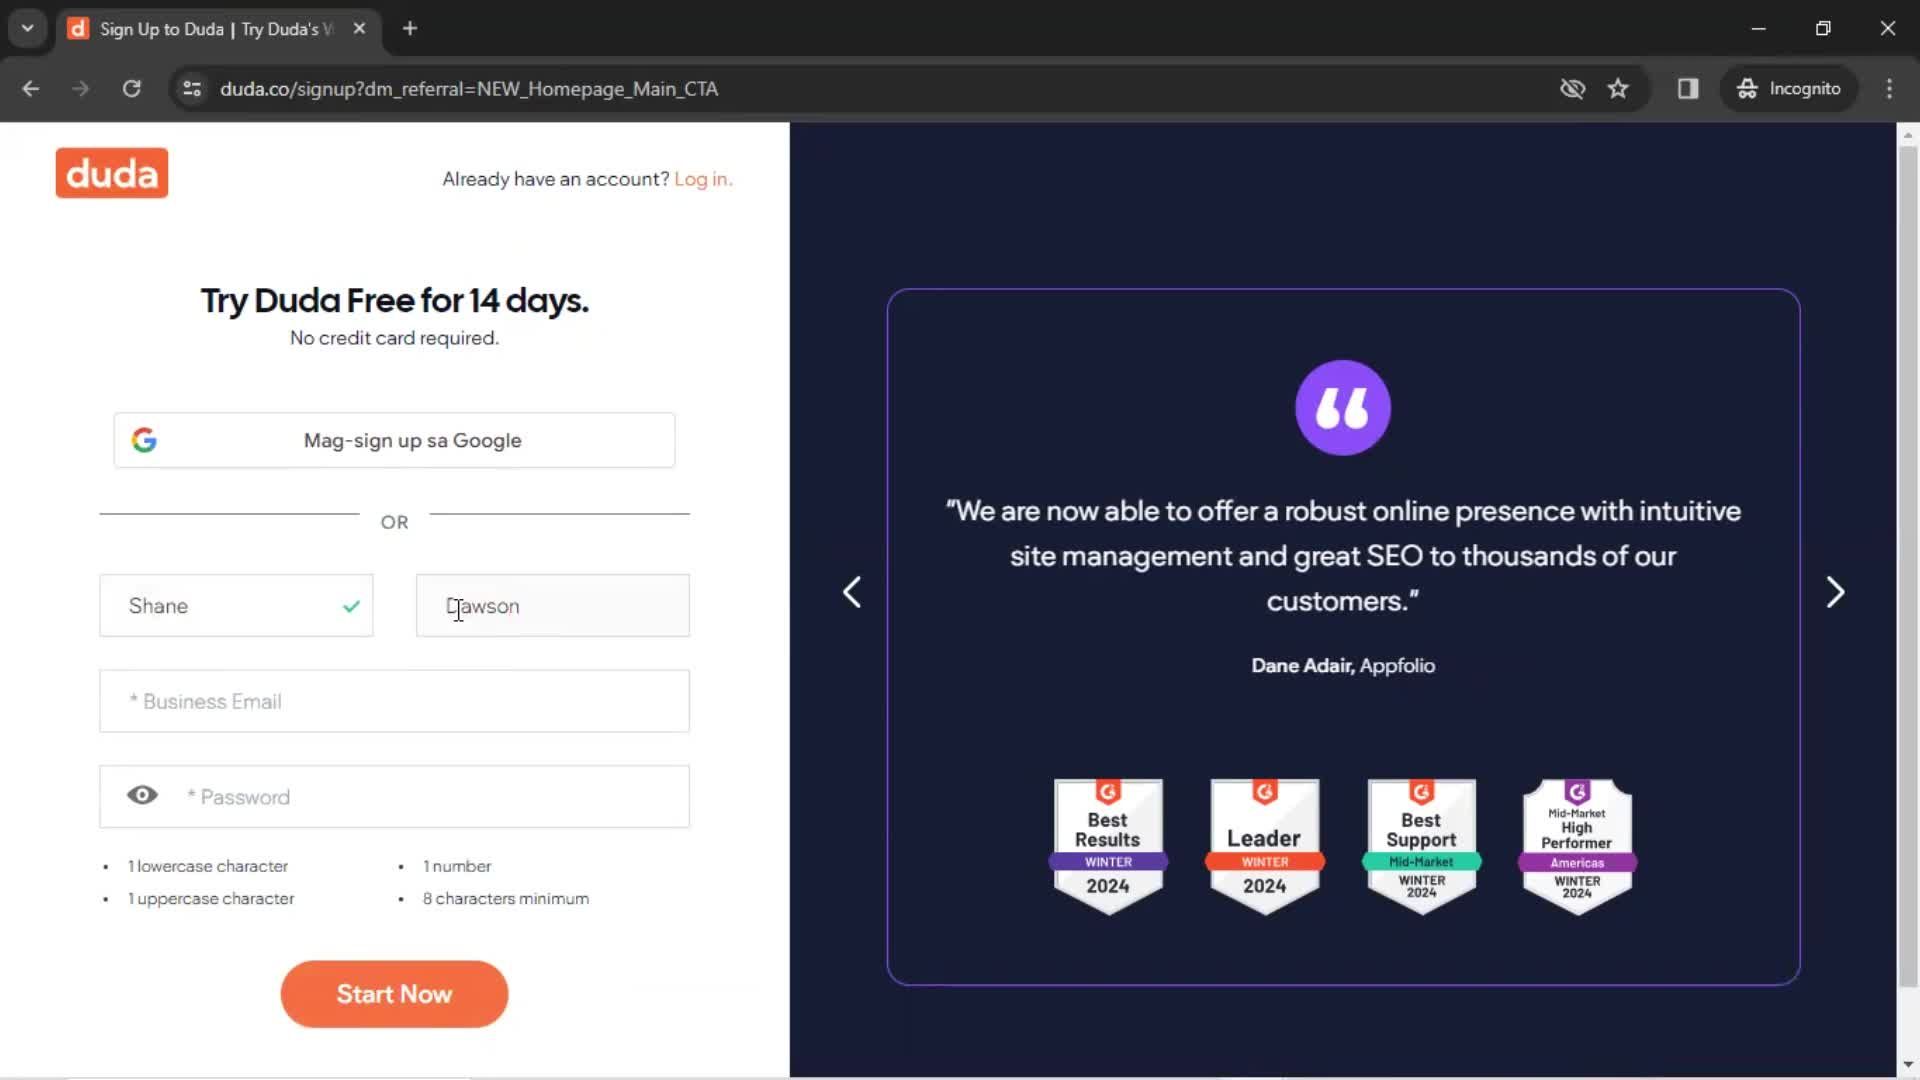Open the Best Support Mid-Market badge
Image resolution: width=1920 pixels, height=1080 pixels.
[x=1421, y=846]
